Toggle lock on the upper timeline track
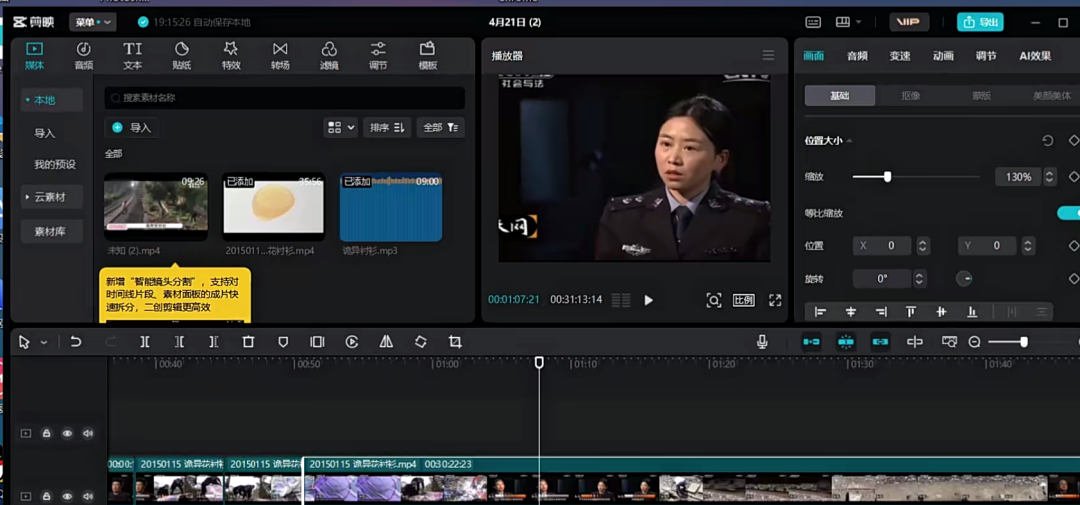This screenshot has height=505, width=1080. click(x=46, y=433)
